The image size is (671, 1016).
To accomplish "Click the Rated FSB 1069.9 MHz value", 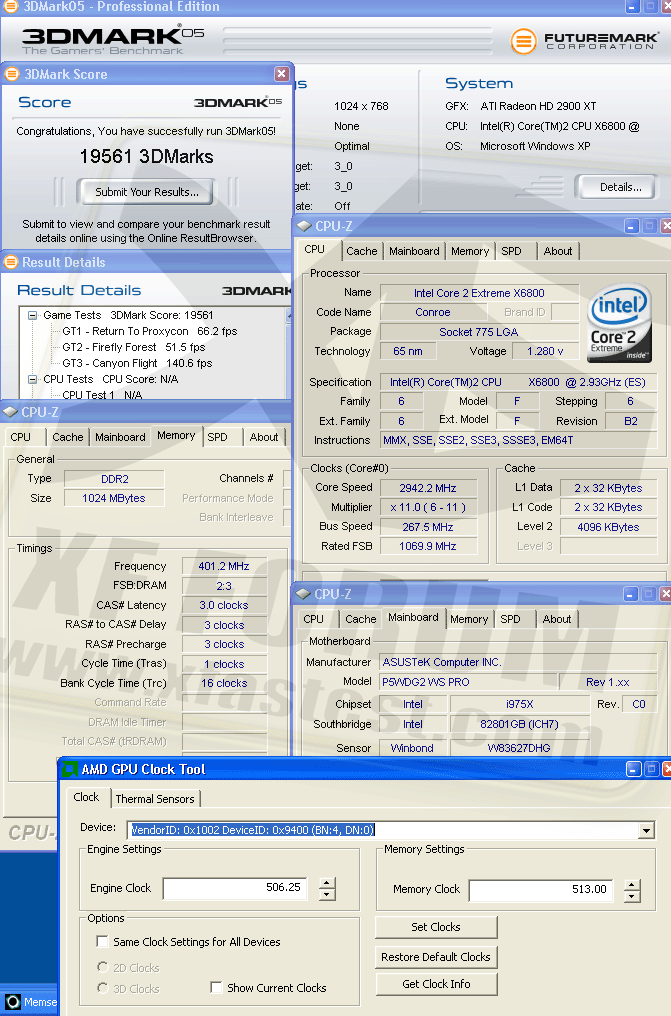I will [428, 546].
